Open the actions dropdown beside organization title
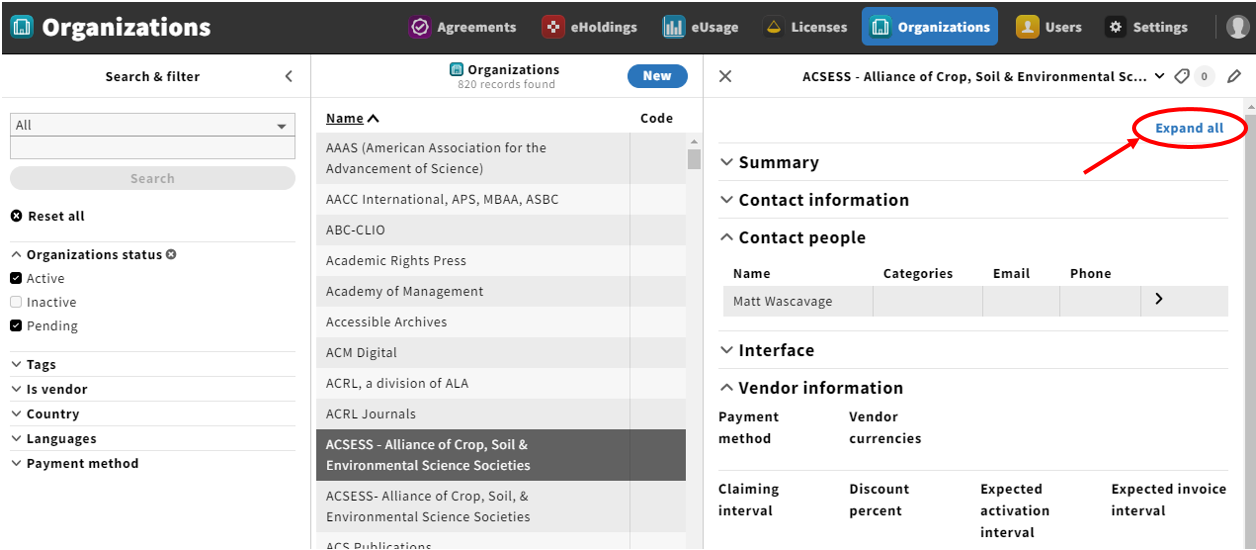The height and width of the screenshot is (550, 1256). (1159, 76)
